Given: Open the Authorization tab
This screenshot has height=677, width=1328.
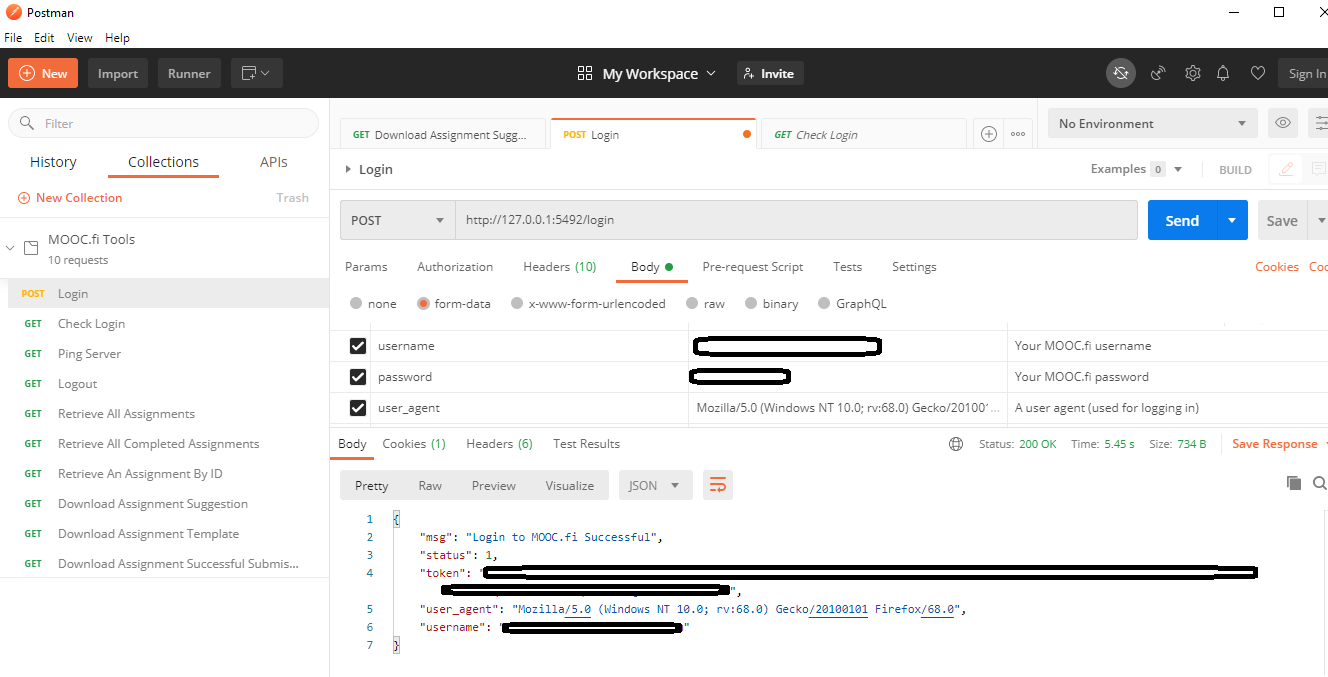Looking at the screenshot, I should tap(455, 267).
